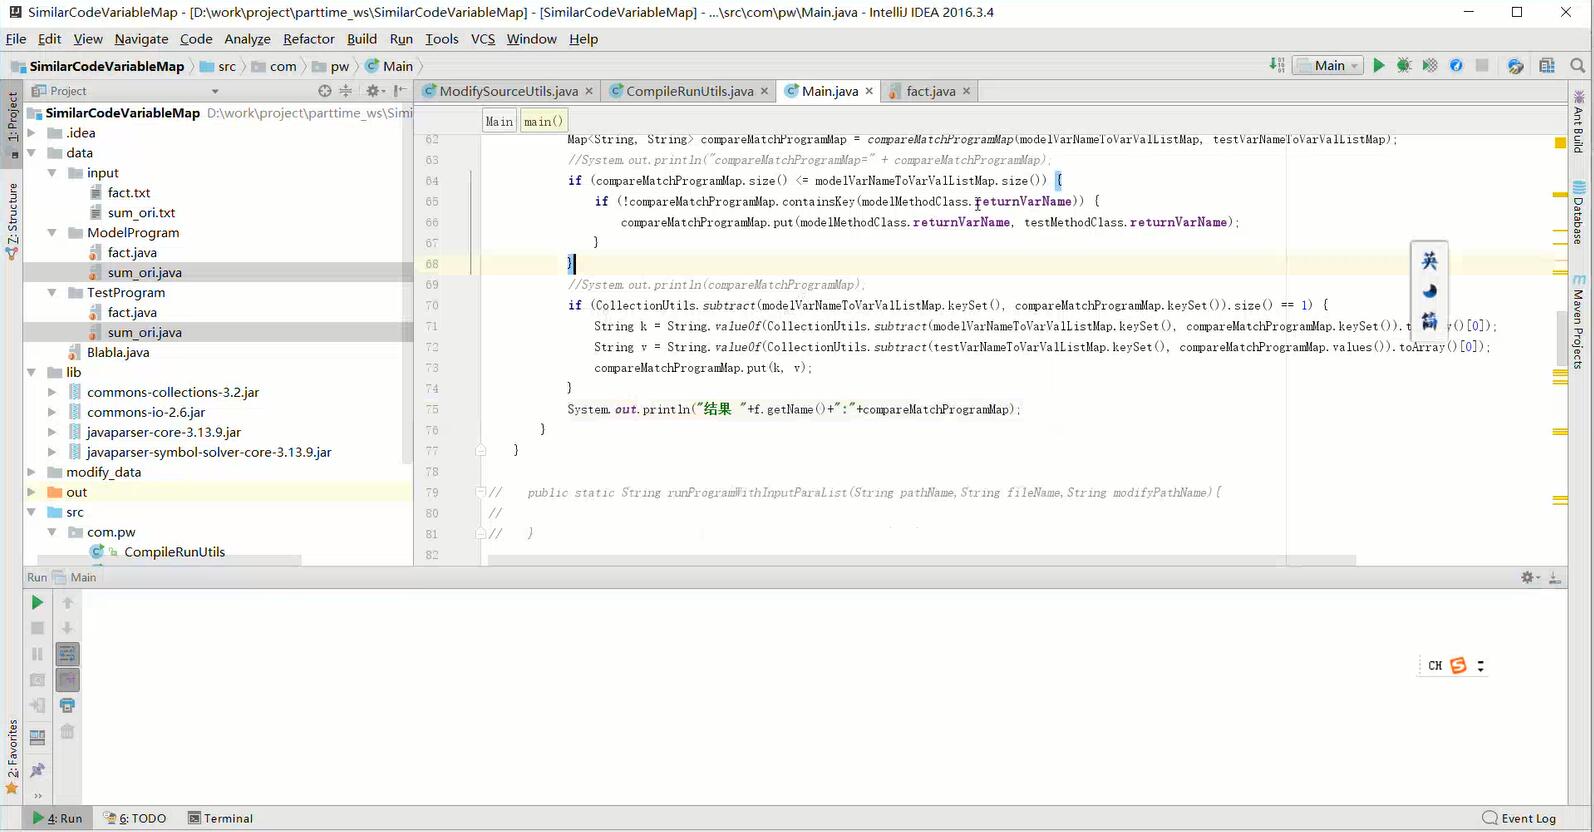Open Run panel settings gear icon
Viewport: 1594px width, 832px height.
(1530, 577)
